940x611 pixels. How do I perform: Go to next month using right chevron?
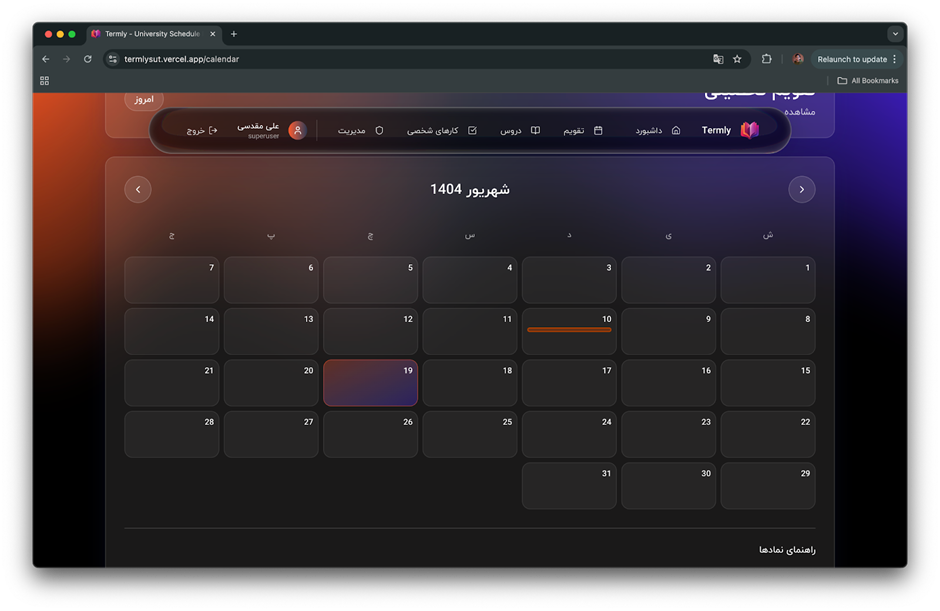[801, 189]
